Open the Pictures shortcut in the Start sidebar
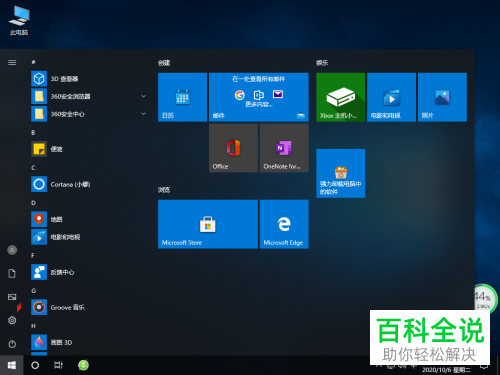The width and height of the screenshot is (500, 375). pos(12,297)
